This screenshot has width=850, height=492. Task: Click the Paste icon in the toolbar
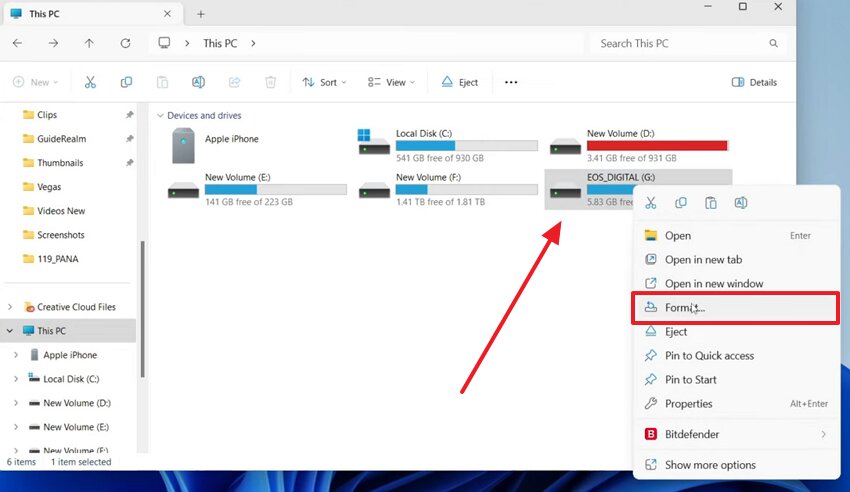tap(162, 82)
